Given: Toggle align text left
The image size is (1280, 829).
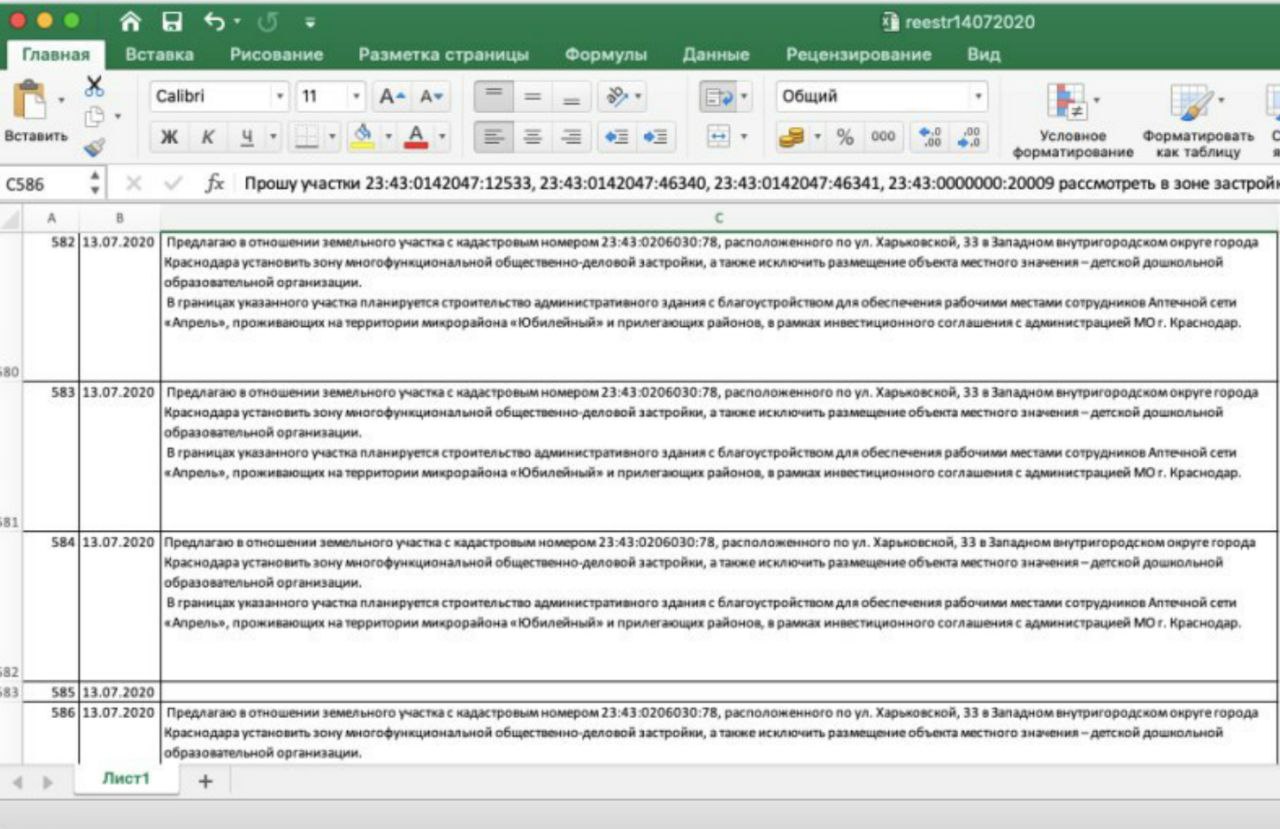Looking at the screenshot, I should point(493,137).
